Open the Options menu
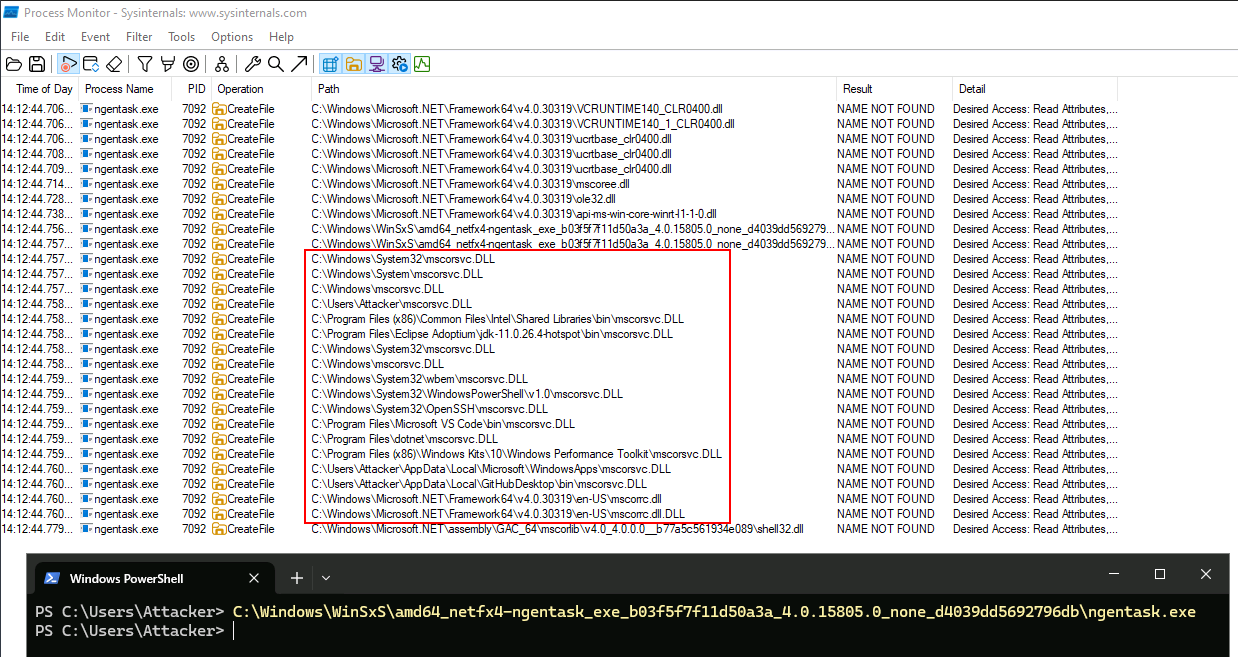The height and width of the screenshot is (657, 1238). coord(232,37)
